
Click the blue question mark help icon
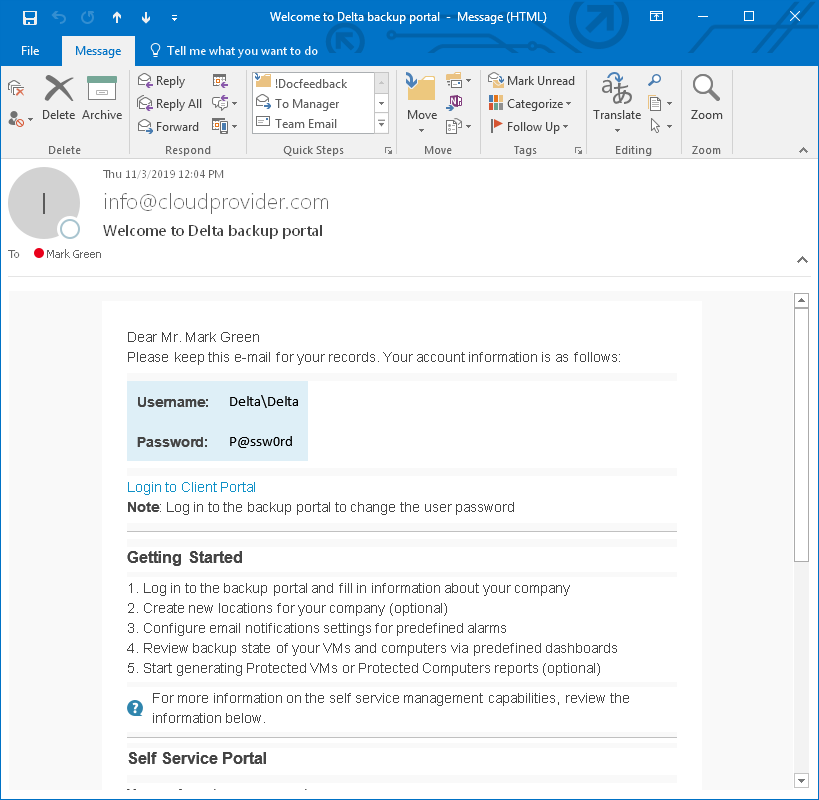(135, 709)
